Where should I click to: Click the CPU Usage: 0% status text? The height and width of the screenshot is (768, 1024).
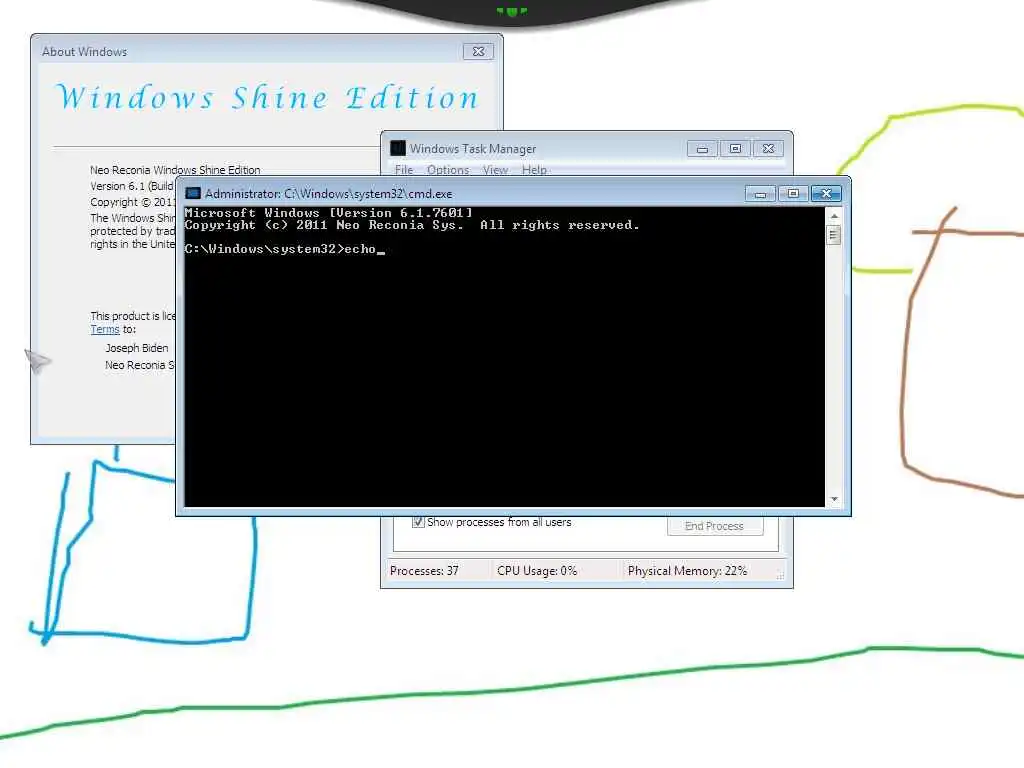click(537, 571)
